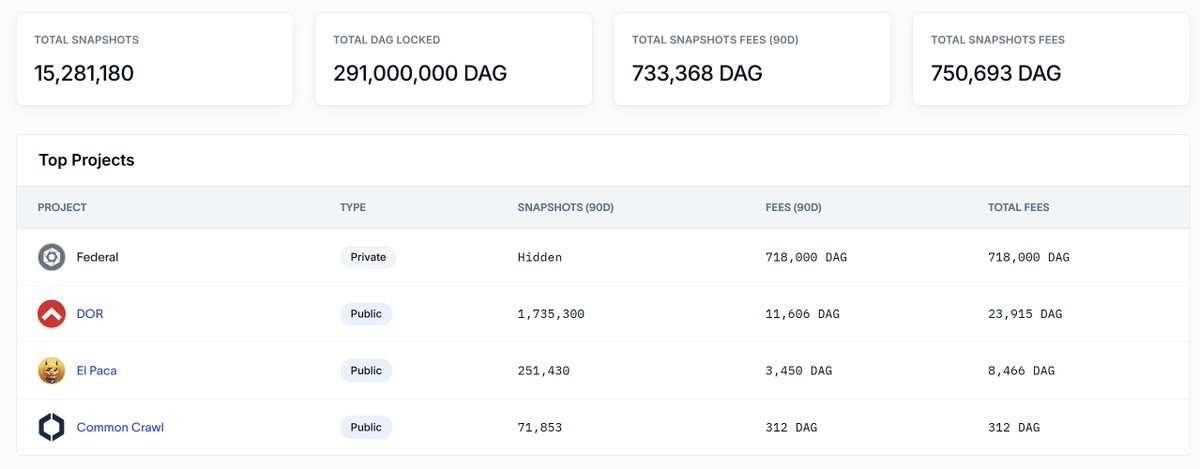This screenshot has width=1200, height=469.
Task: Click the Public badge in Common Crawl row
Action: (366, 428)
